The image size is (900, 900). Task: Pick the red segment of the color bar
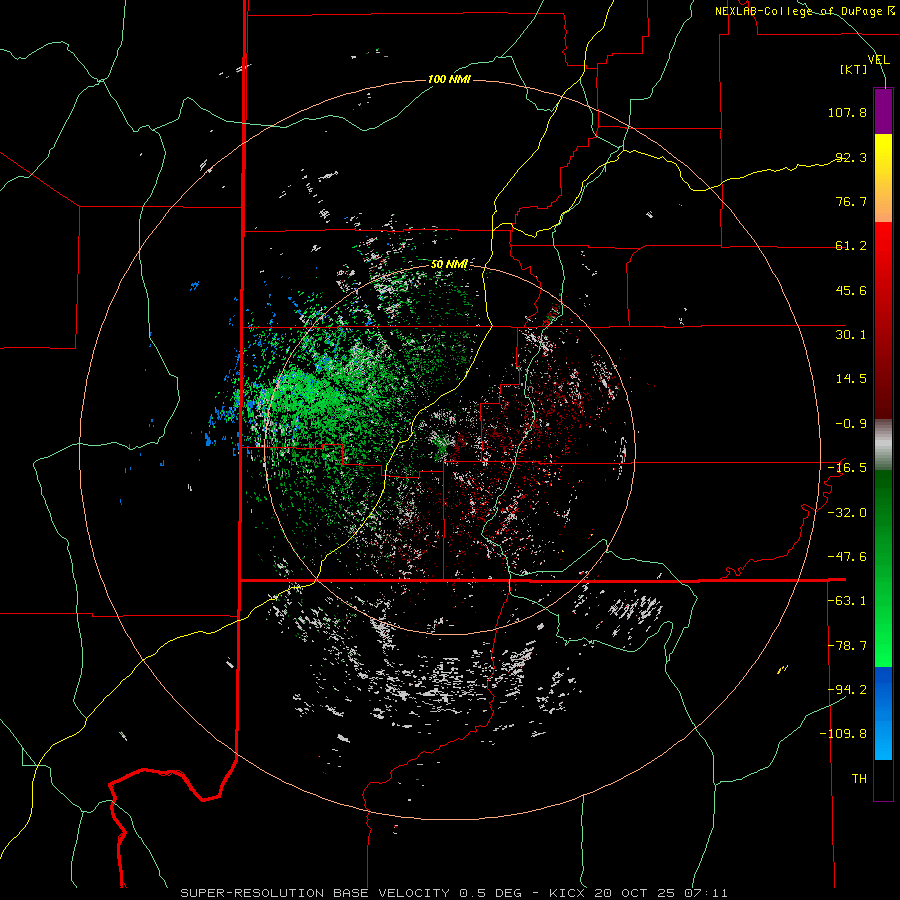tap(883, 320)
